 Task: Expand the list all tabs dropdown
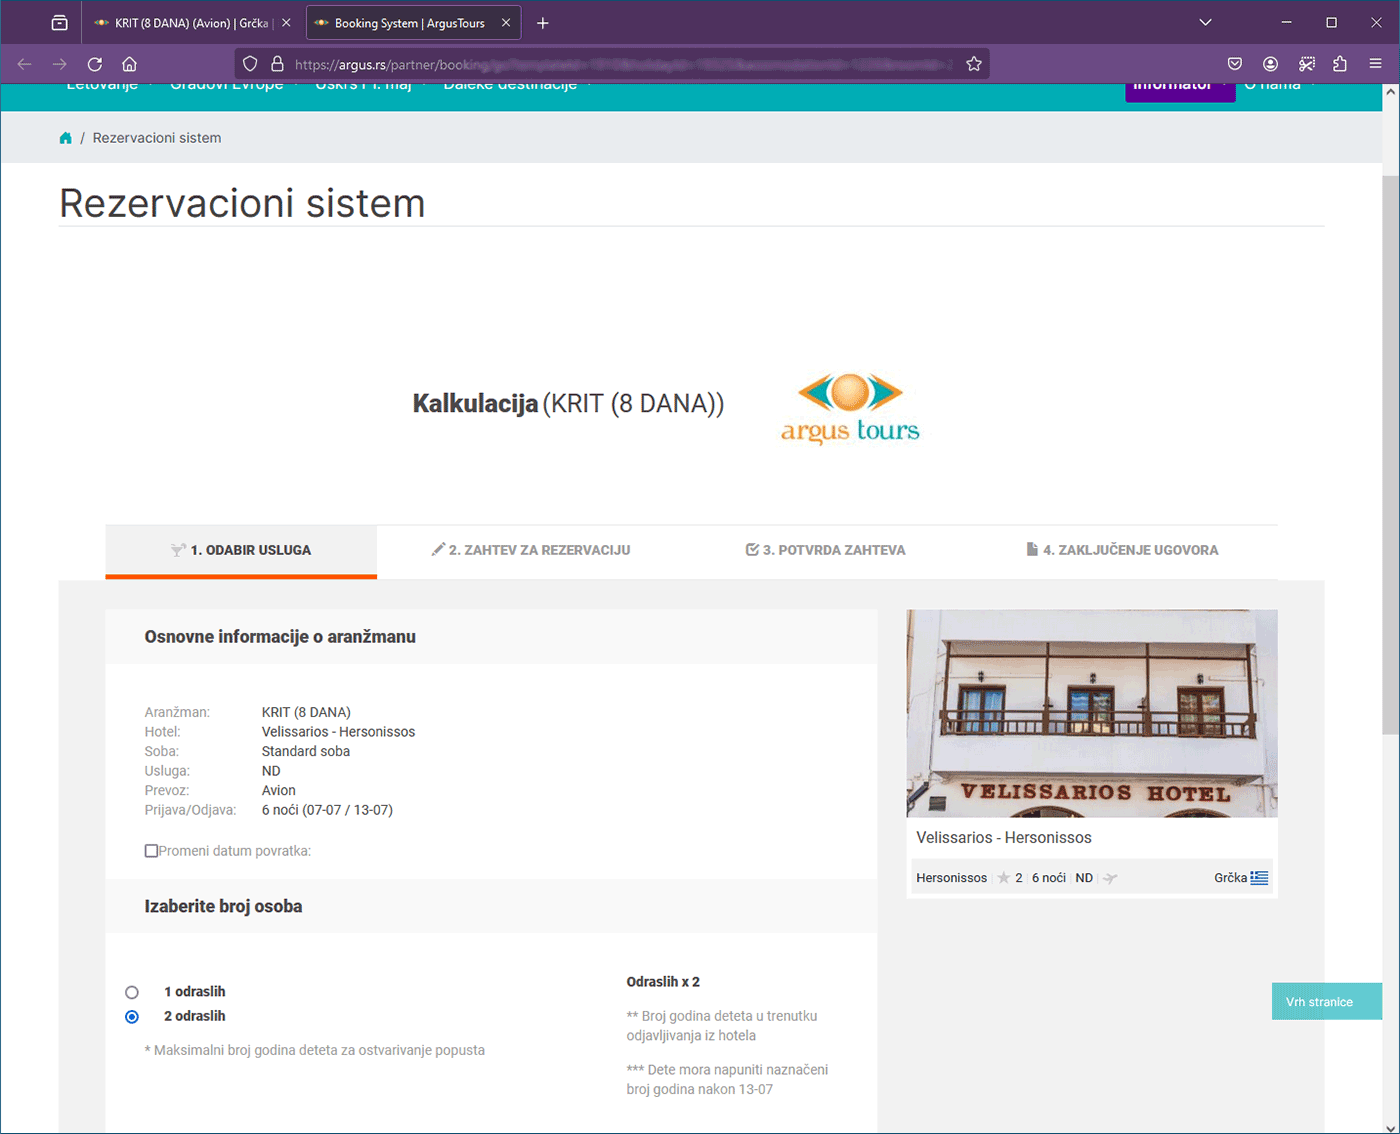pyautogui.click(x=1205, y=23)
